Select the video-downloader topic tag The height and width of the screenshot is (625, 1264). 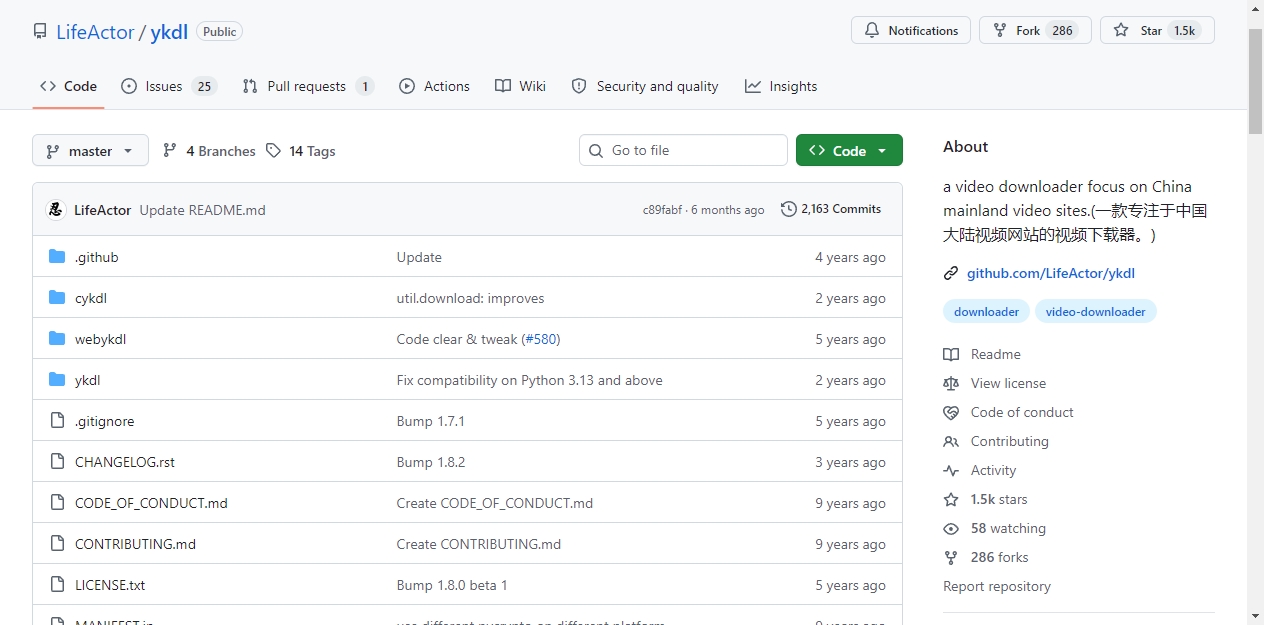[1096, 312]
